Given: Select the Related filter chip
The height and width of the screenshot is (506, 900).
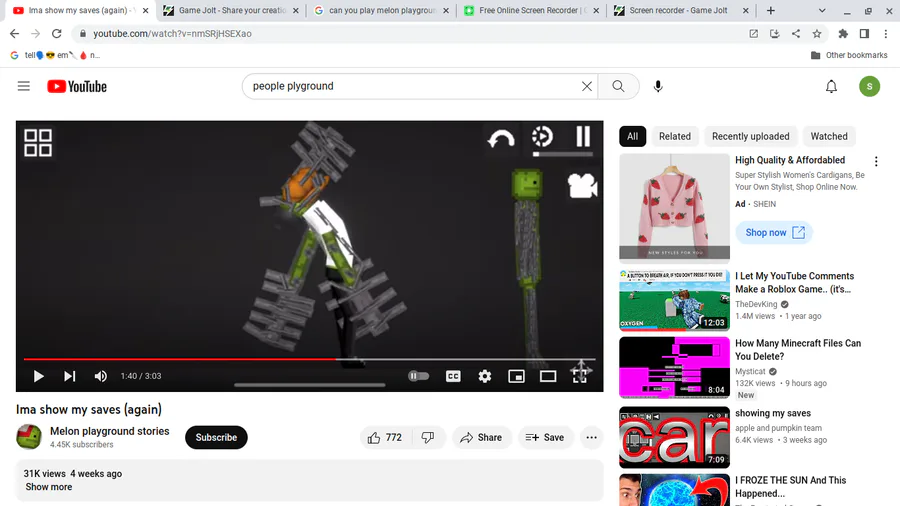Looking at the screenshot, I should tap(674, 136).
